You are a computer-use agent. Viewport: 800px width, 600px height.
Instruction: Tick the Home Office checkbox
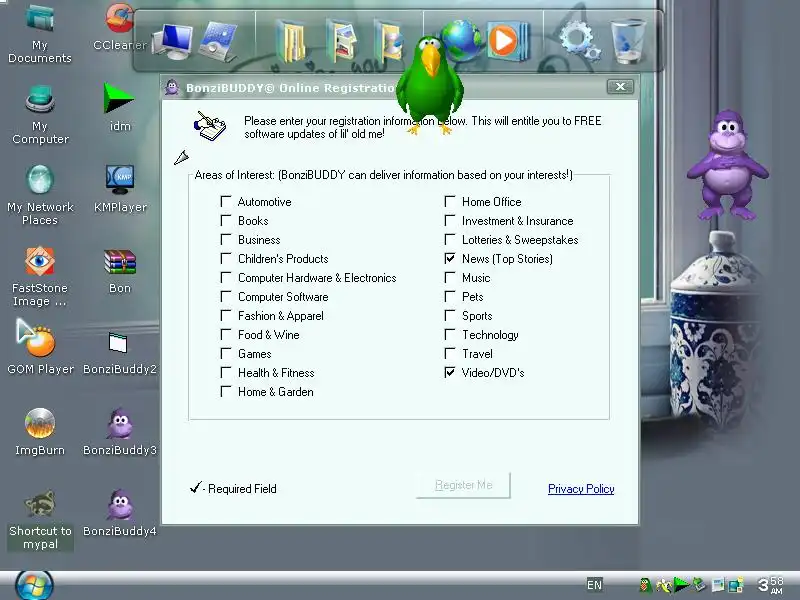(449, 202)
